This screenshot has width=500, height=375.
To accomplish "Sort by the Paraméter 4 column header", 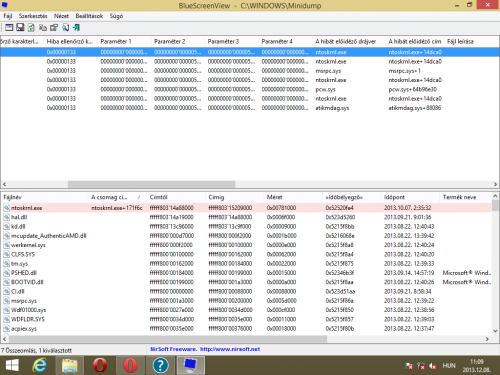I will pos(285,41).
